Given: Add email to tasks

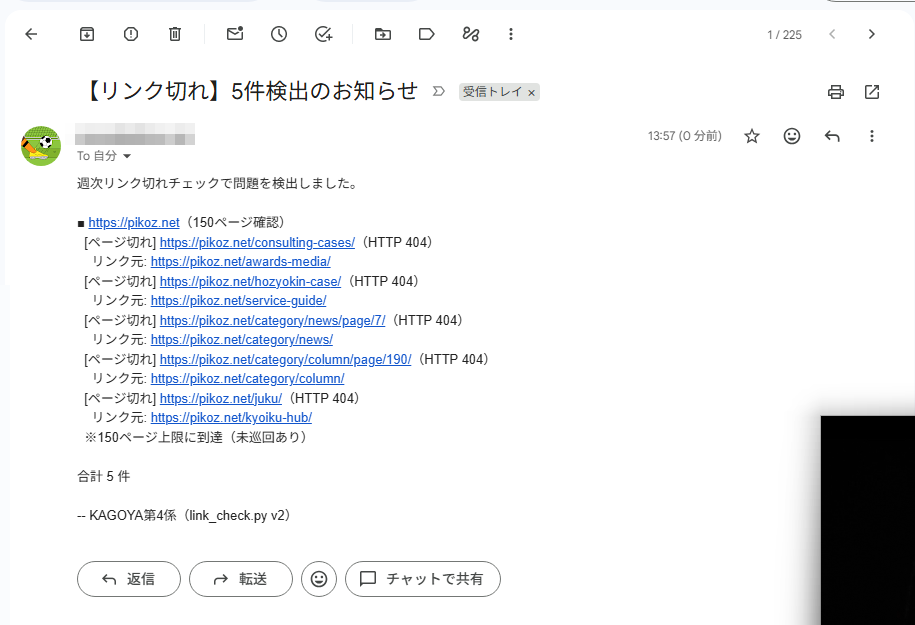Looking at the screenshot, I should [323, 34].
